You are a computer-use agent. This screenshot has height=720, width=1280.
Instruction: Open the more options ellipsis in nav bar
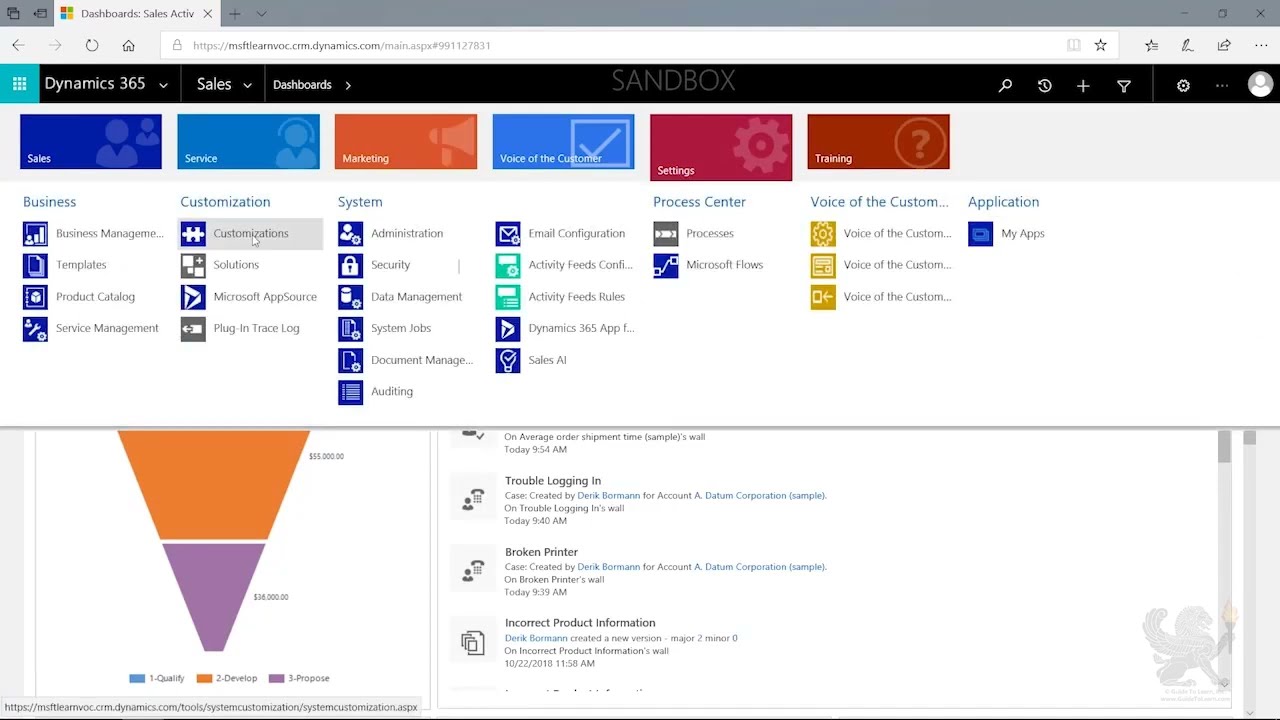[1222, 86]
